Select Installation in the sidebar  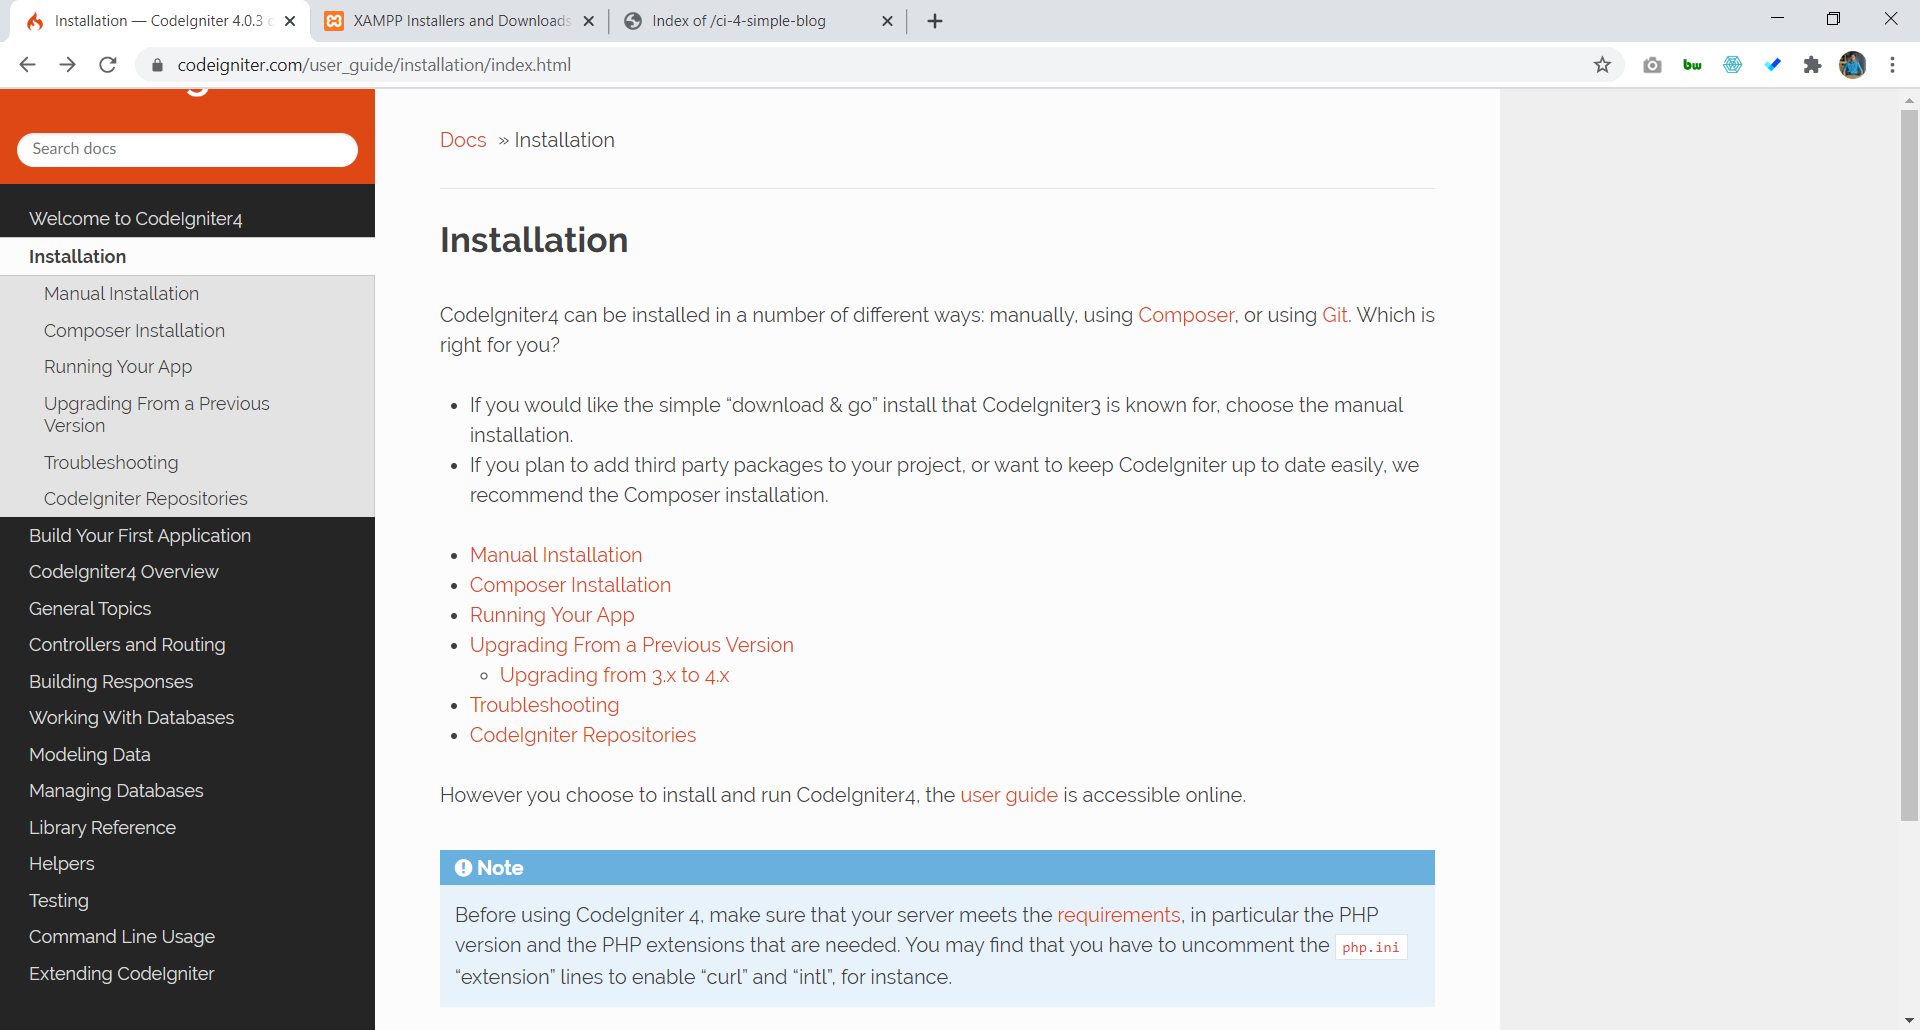pos(187,256)
